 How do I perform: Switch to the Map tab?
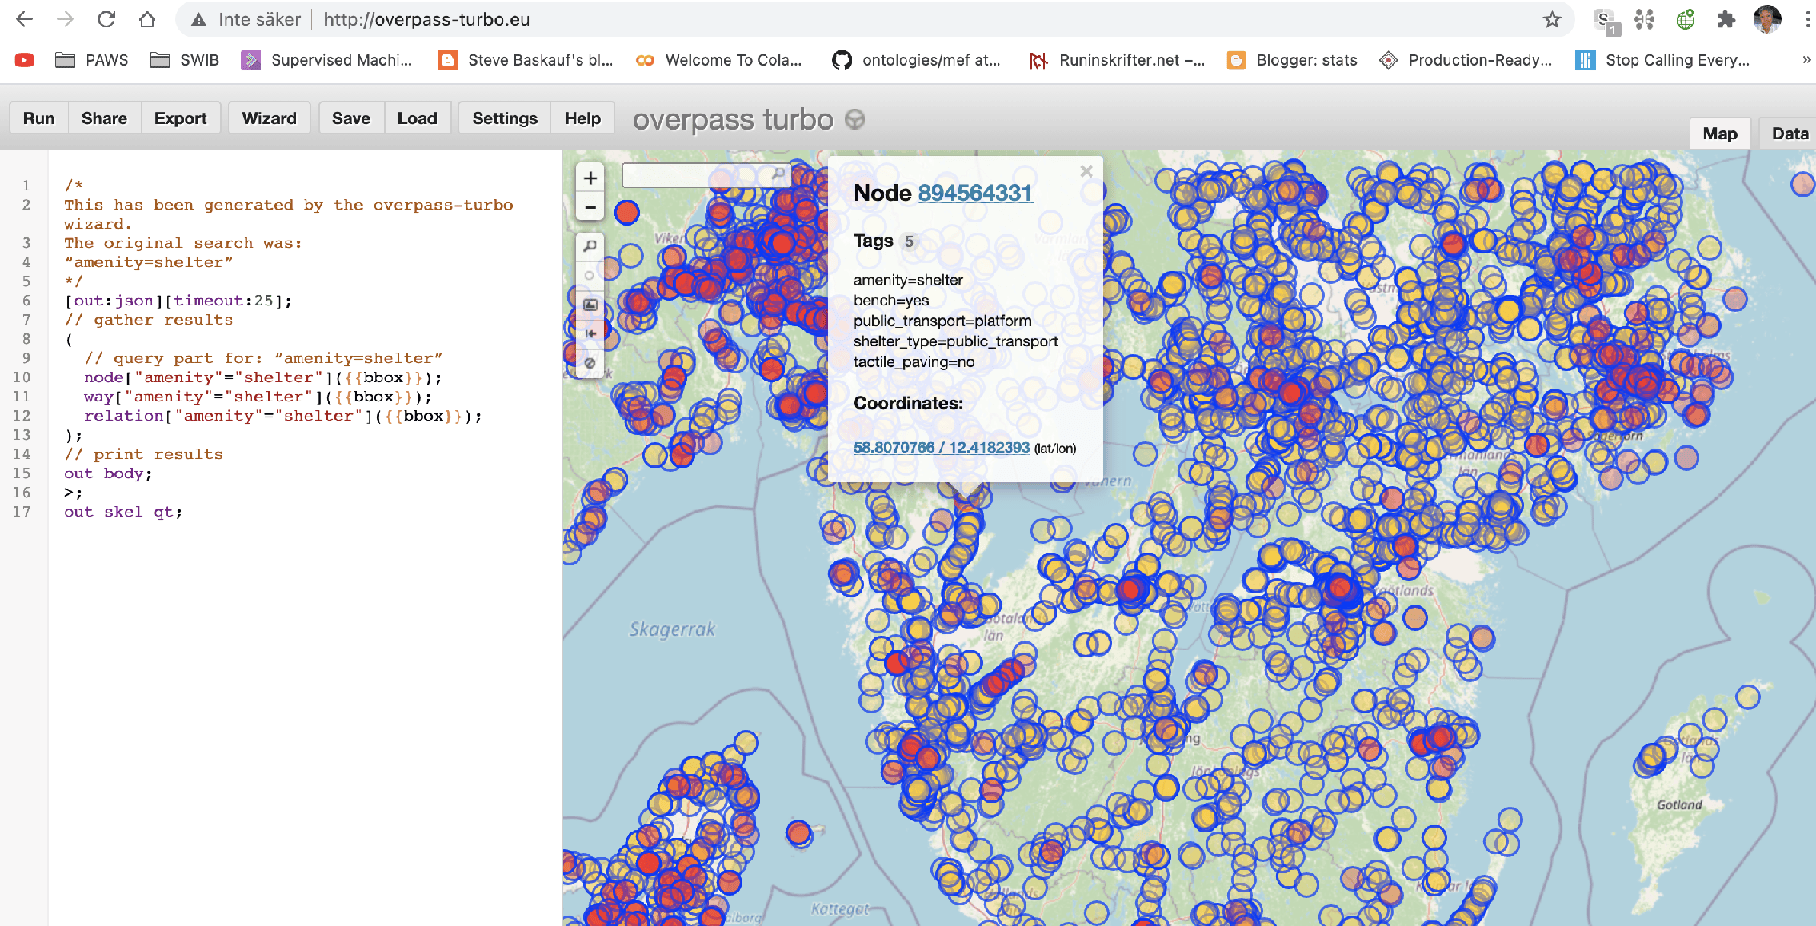point(1719,133)
